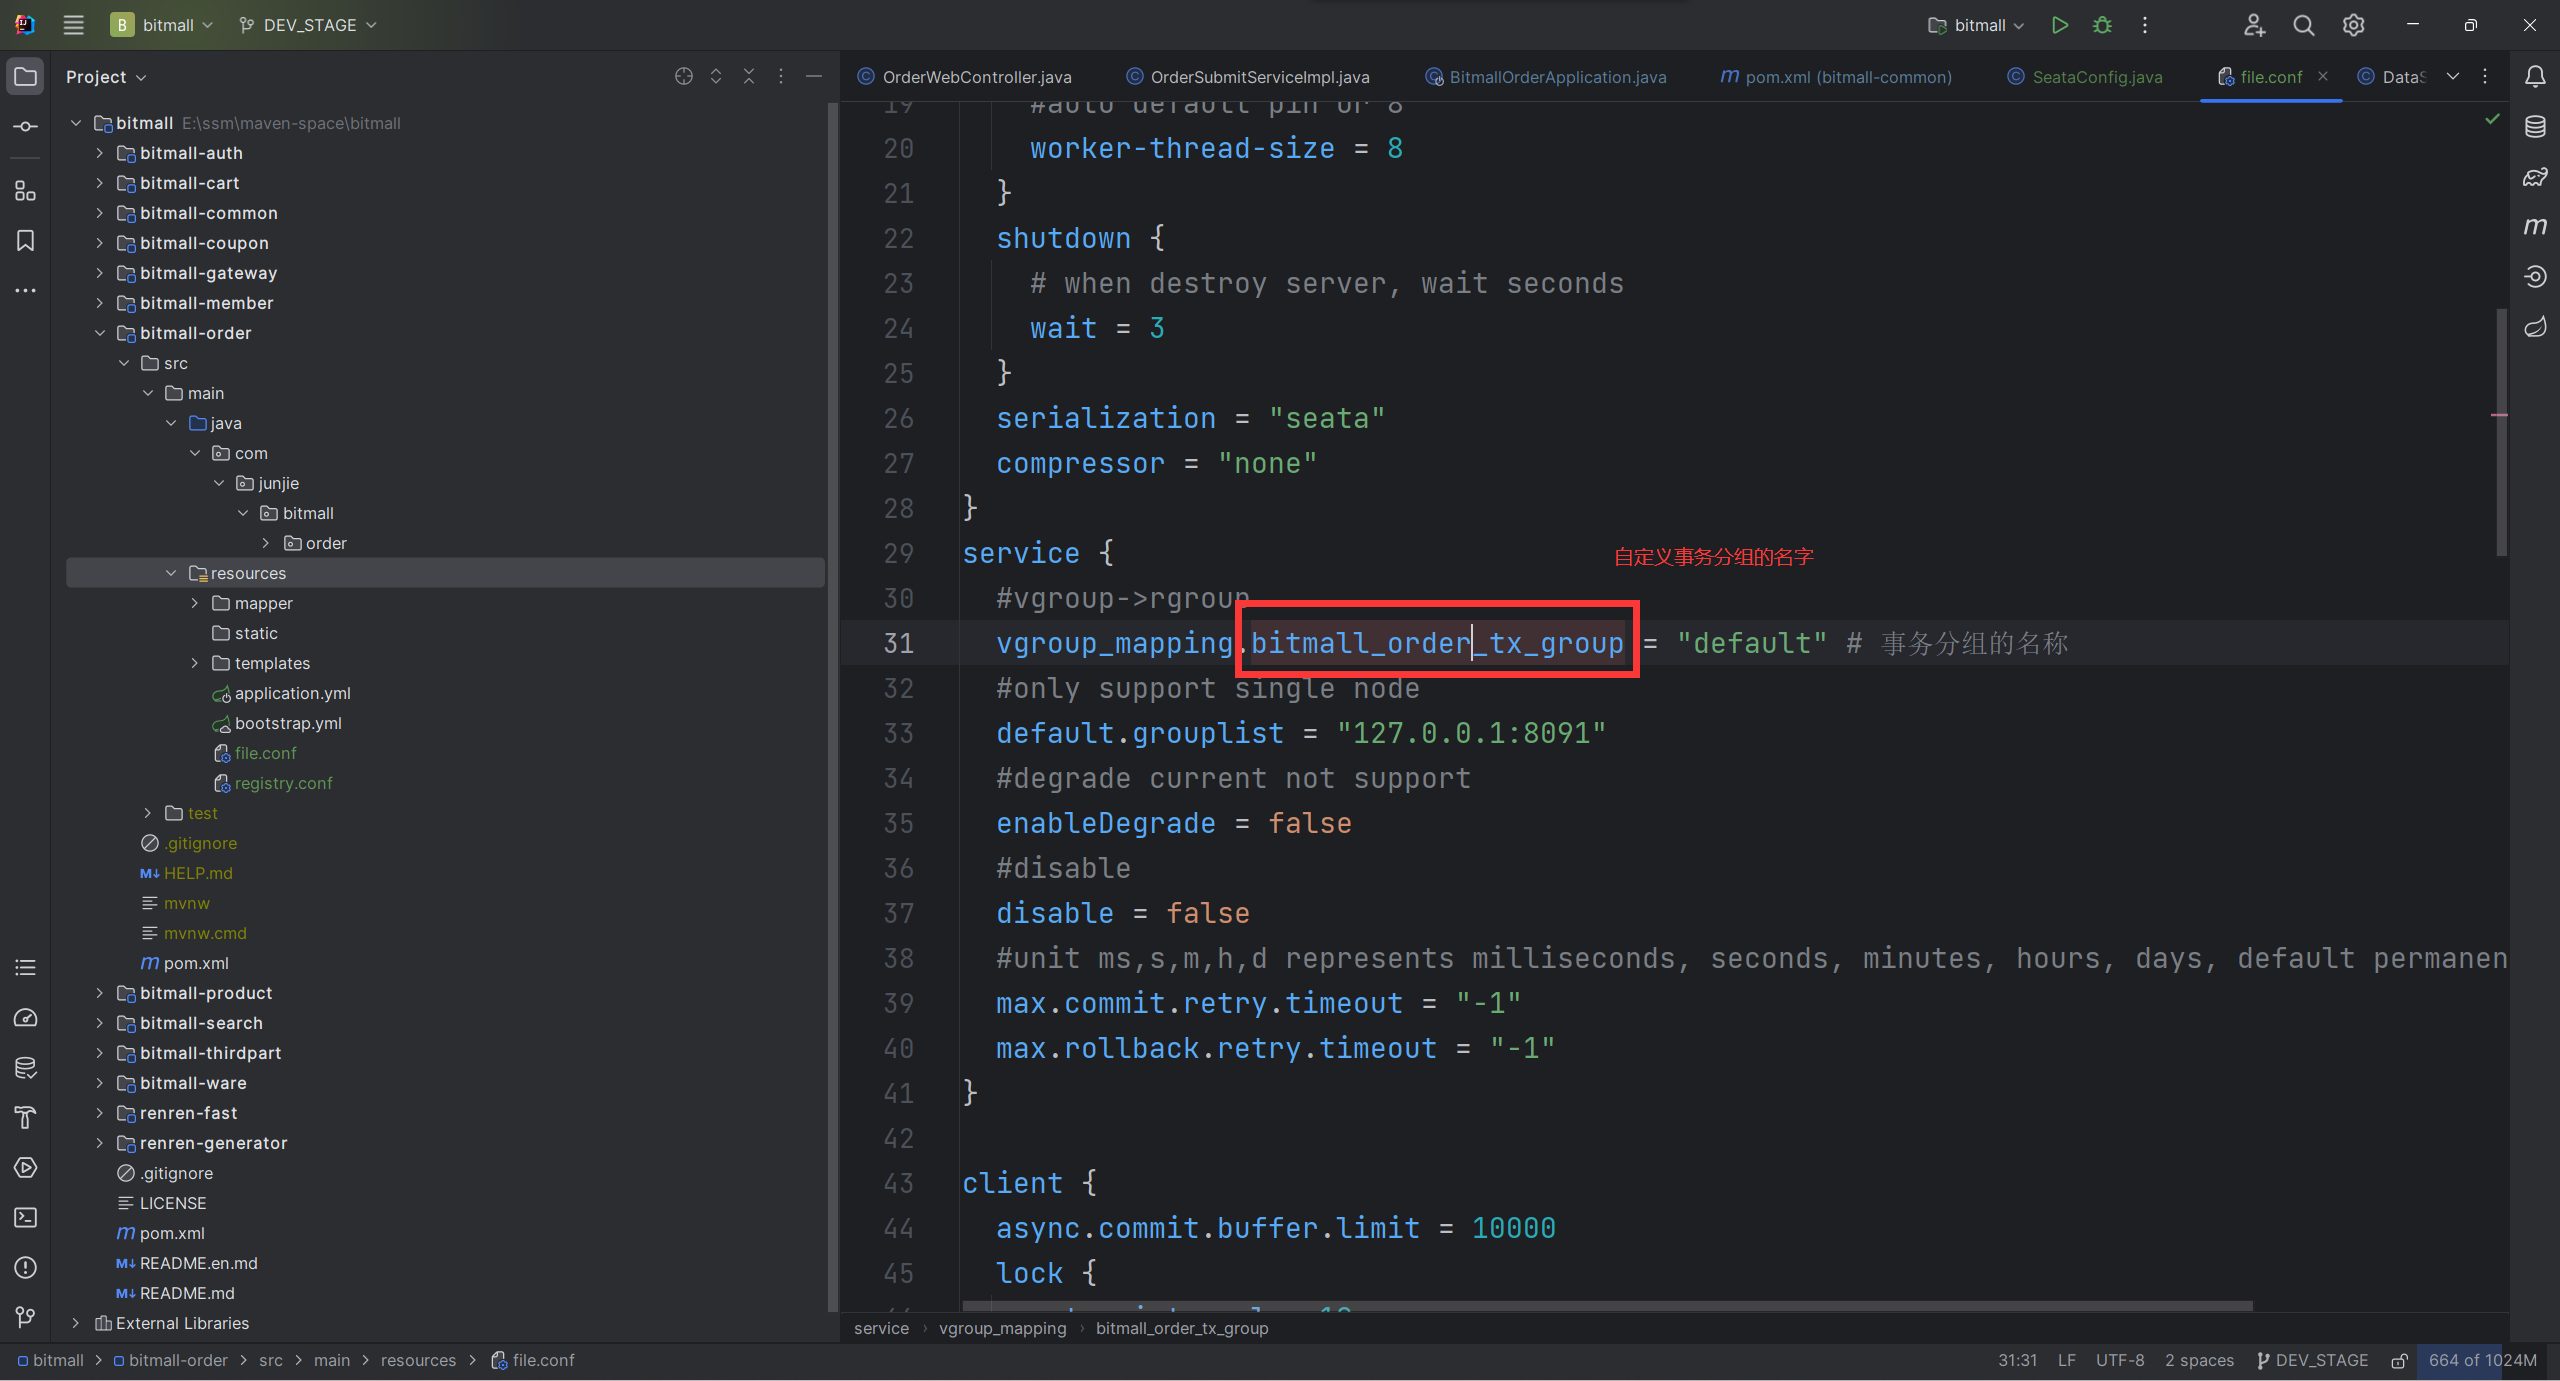Image resolution: width=2560 pixels, height=1381 pixels.
Task: Change UTF-8 file encoding
Action: 2120,1361
